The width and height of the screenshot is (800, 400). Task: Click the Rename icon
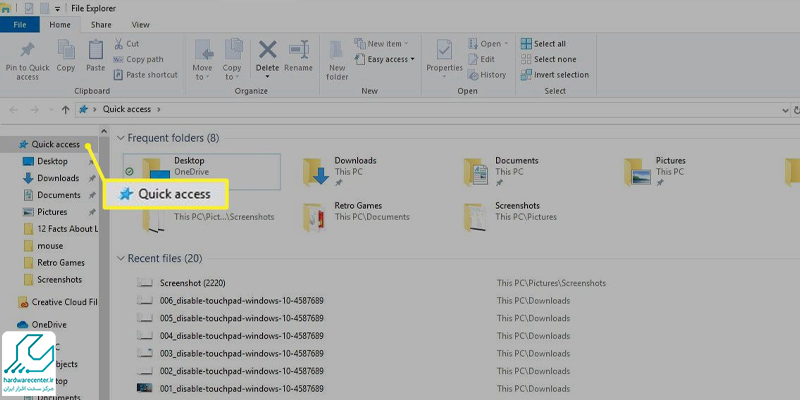pyautogui.click(x=298, y=50)
